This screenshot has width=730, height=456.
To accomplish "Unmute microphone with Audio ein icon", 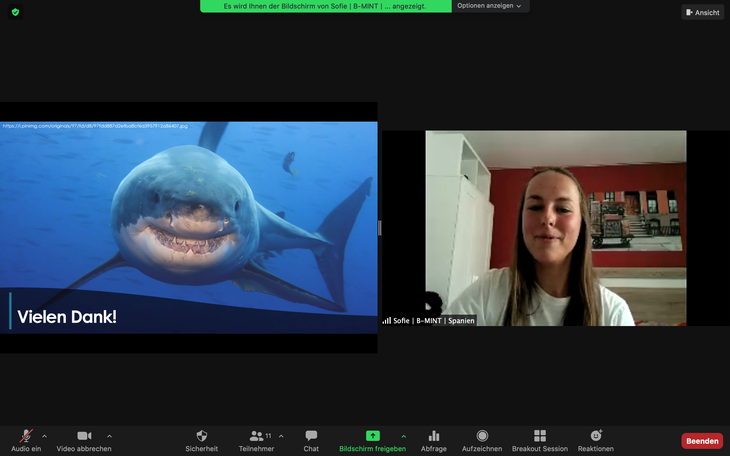I will pos(26,437).
